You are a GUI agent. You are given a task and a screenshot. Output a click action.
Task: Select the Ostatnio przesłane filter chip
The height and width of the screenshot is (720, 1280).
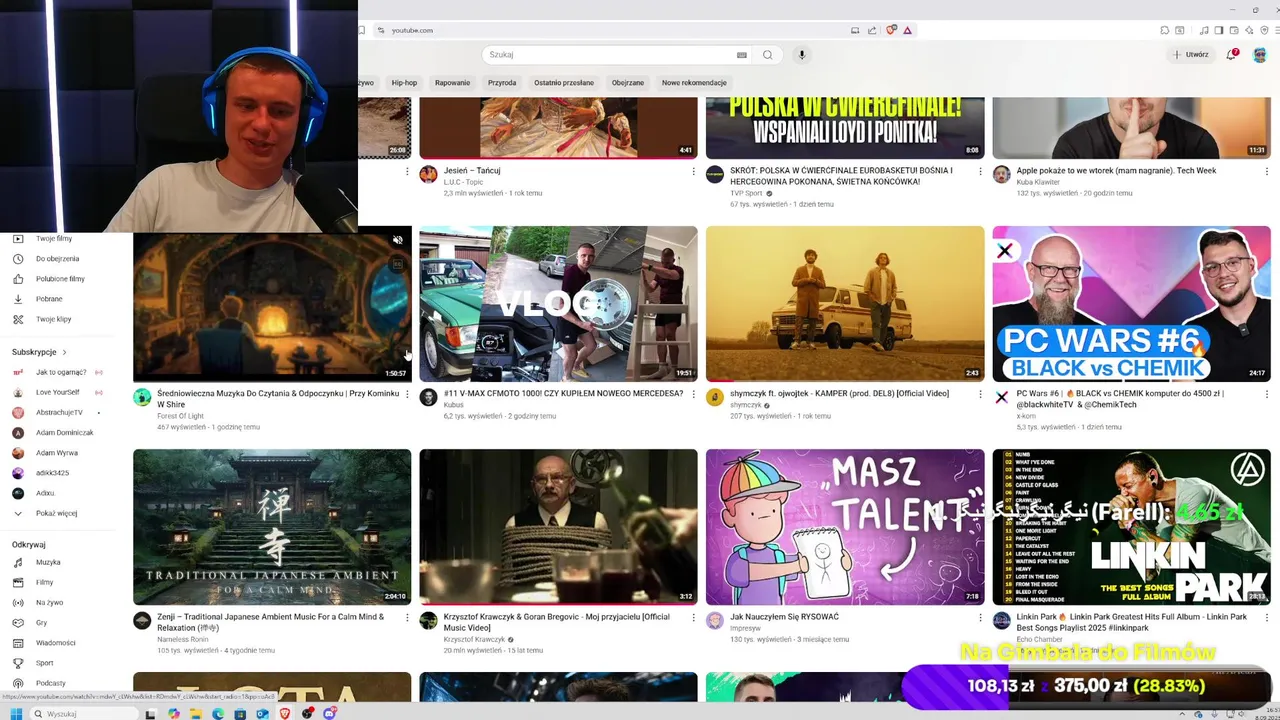[564, 83]
